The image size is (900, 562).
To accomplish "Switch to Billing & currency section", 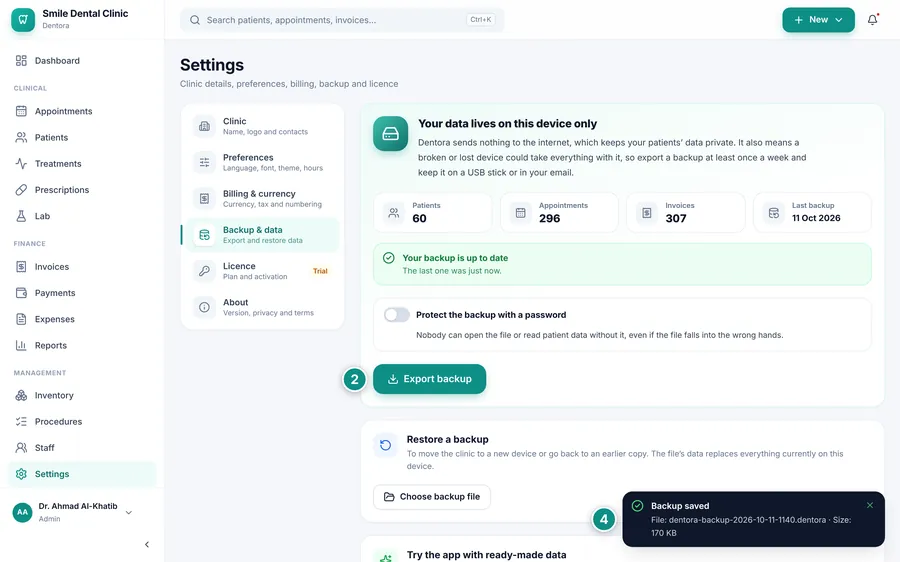I will 262,199.
